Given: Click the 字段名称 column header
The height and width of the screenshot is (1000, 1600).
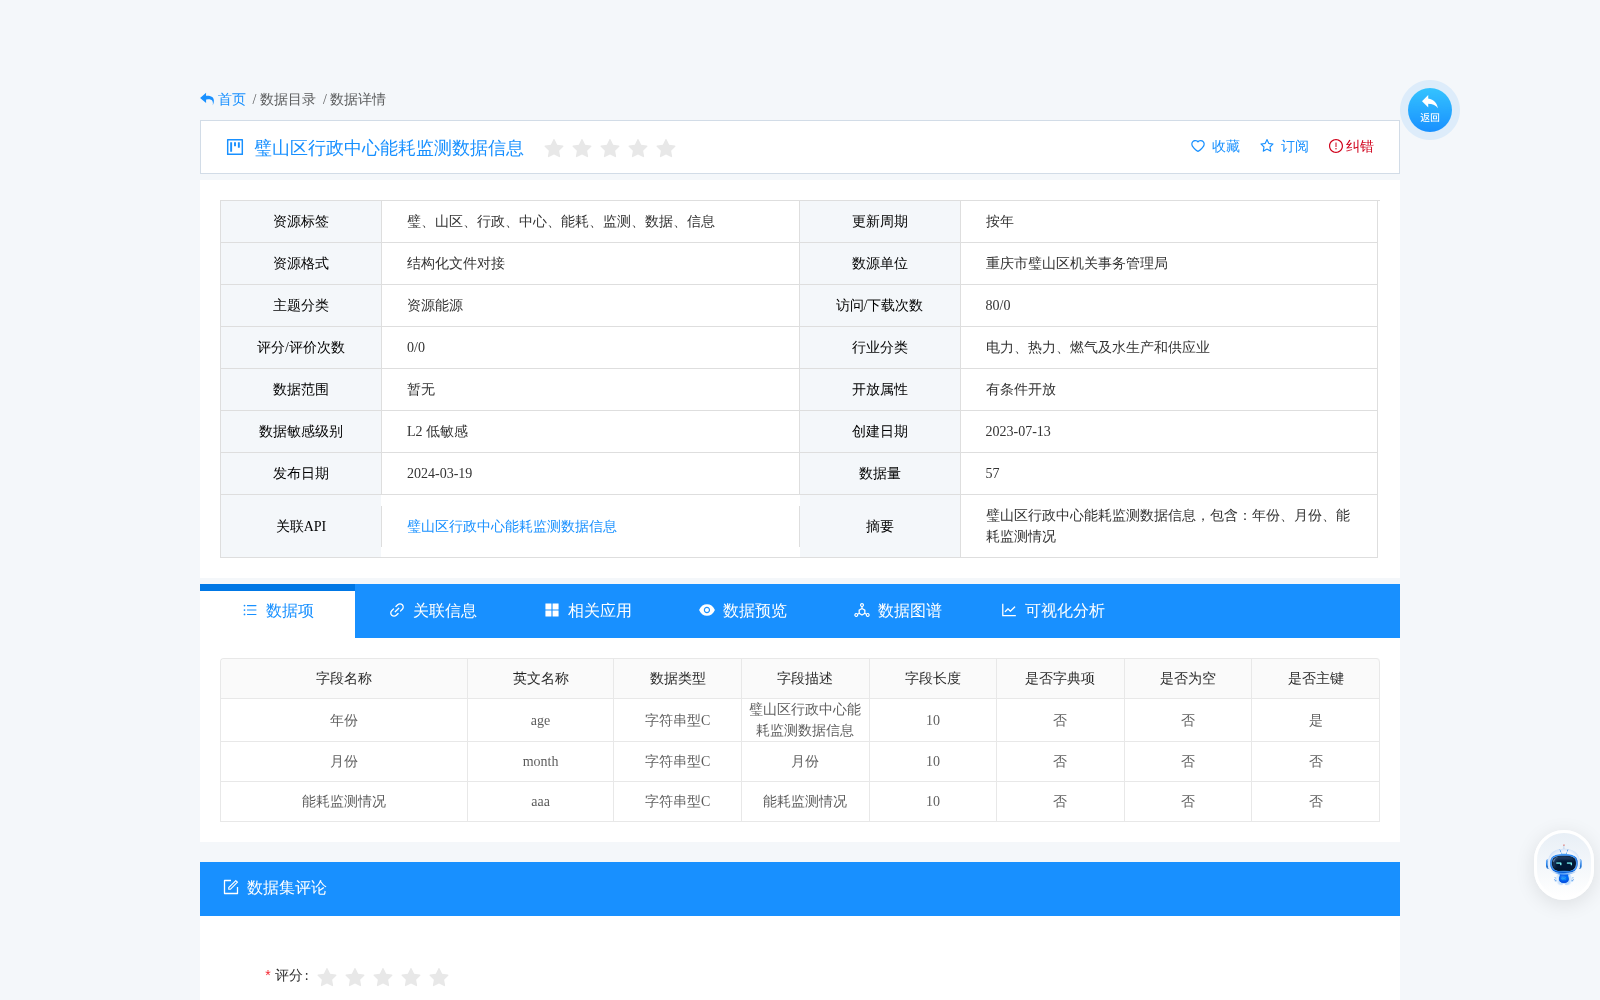Looking at the screenshot, I should click(344, 678).
